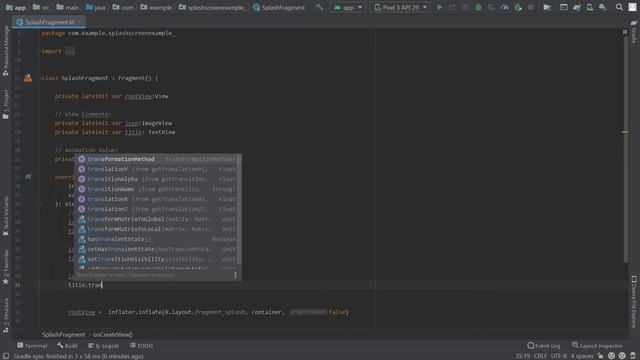Click the Make Project hammer icon
Image resolution: width=640 pixels, height=360 pixels.
click(319, 7)
